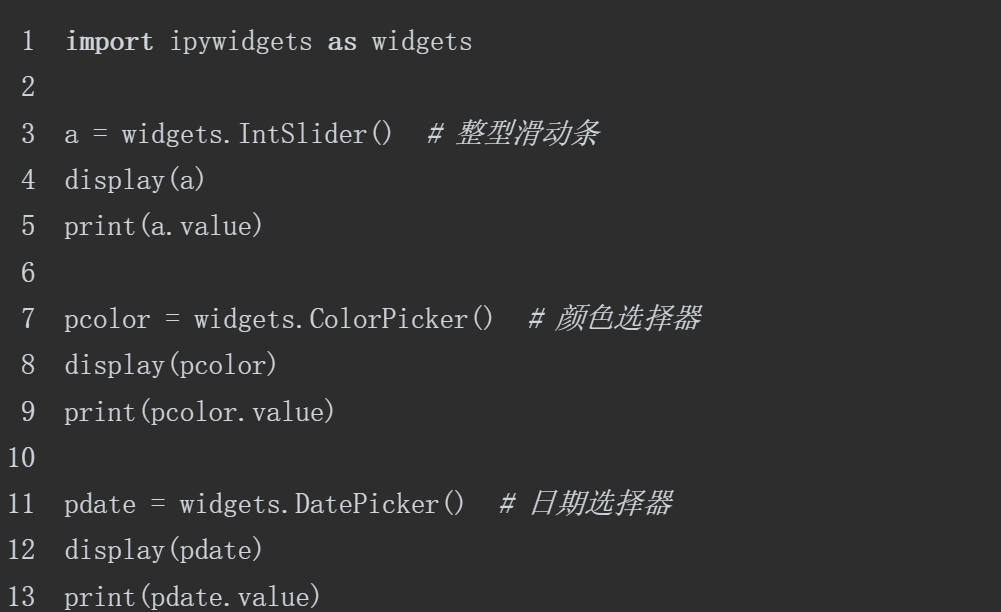Click line number 6 in the gutter
Image resolution: width=1001 pixels, height=612 pixels.
point(27,274)
